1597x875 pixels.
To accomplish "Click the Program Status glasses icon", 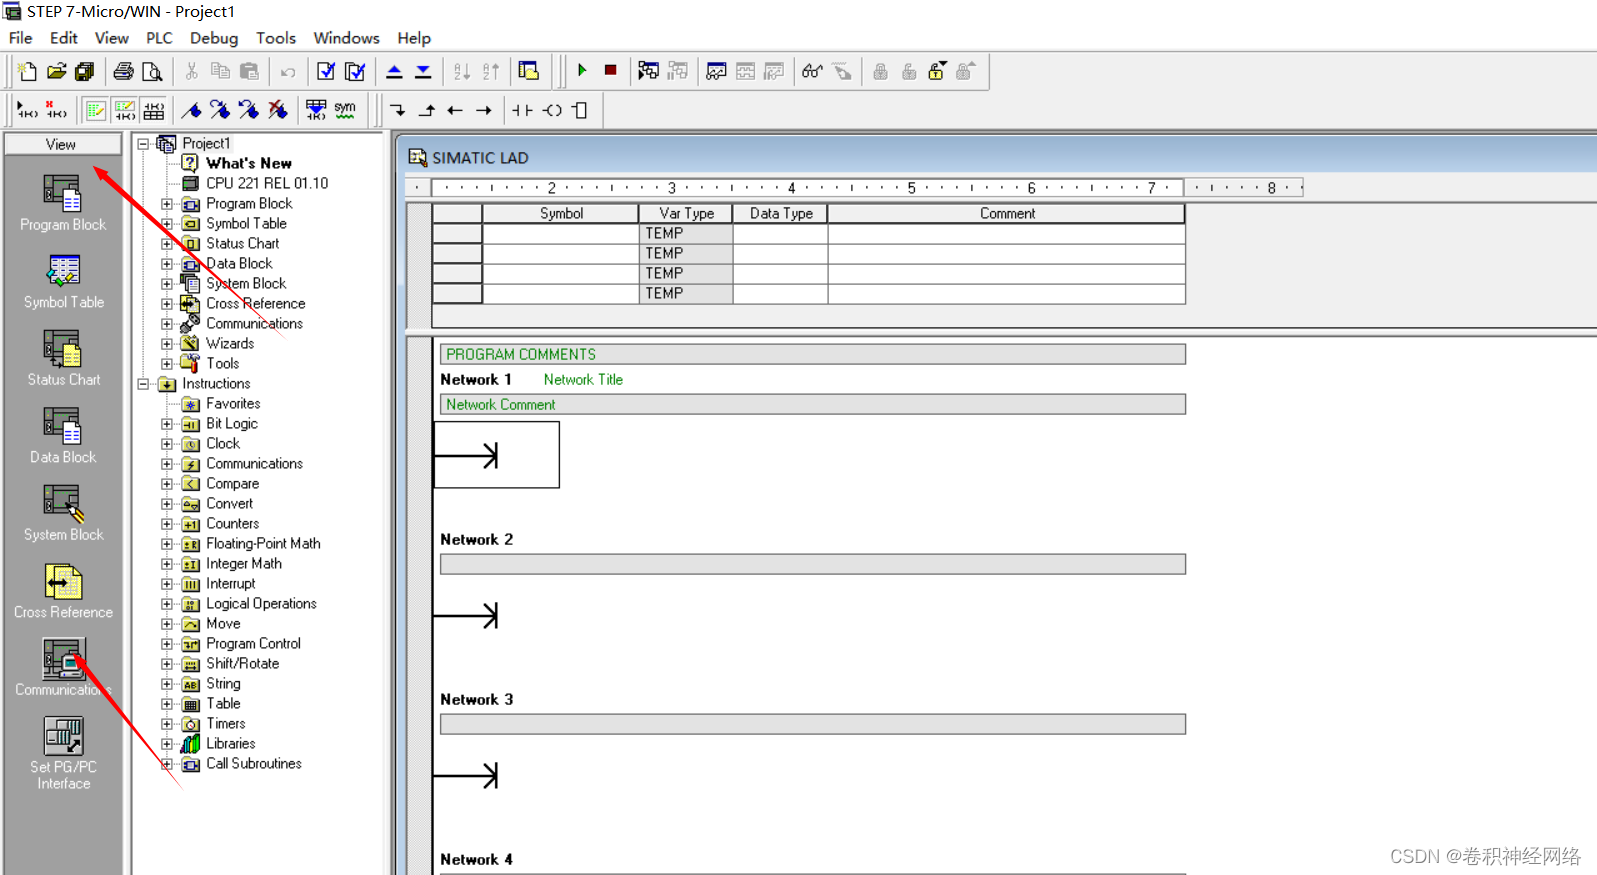I will pyautogui.click(x=812, y=71).
